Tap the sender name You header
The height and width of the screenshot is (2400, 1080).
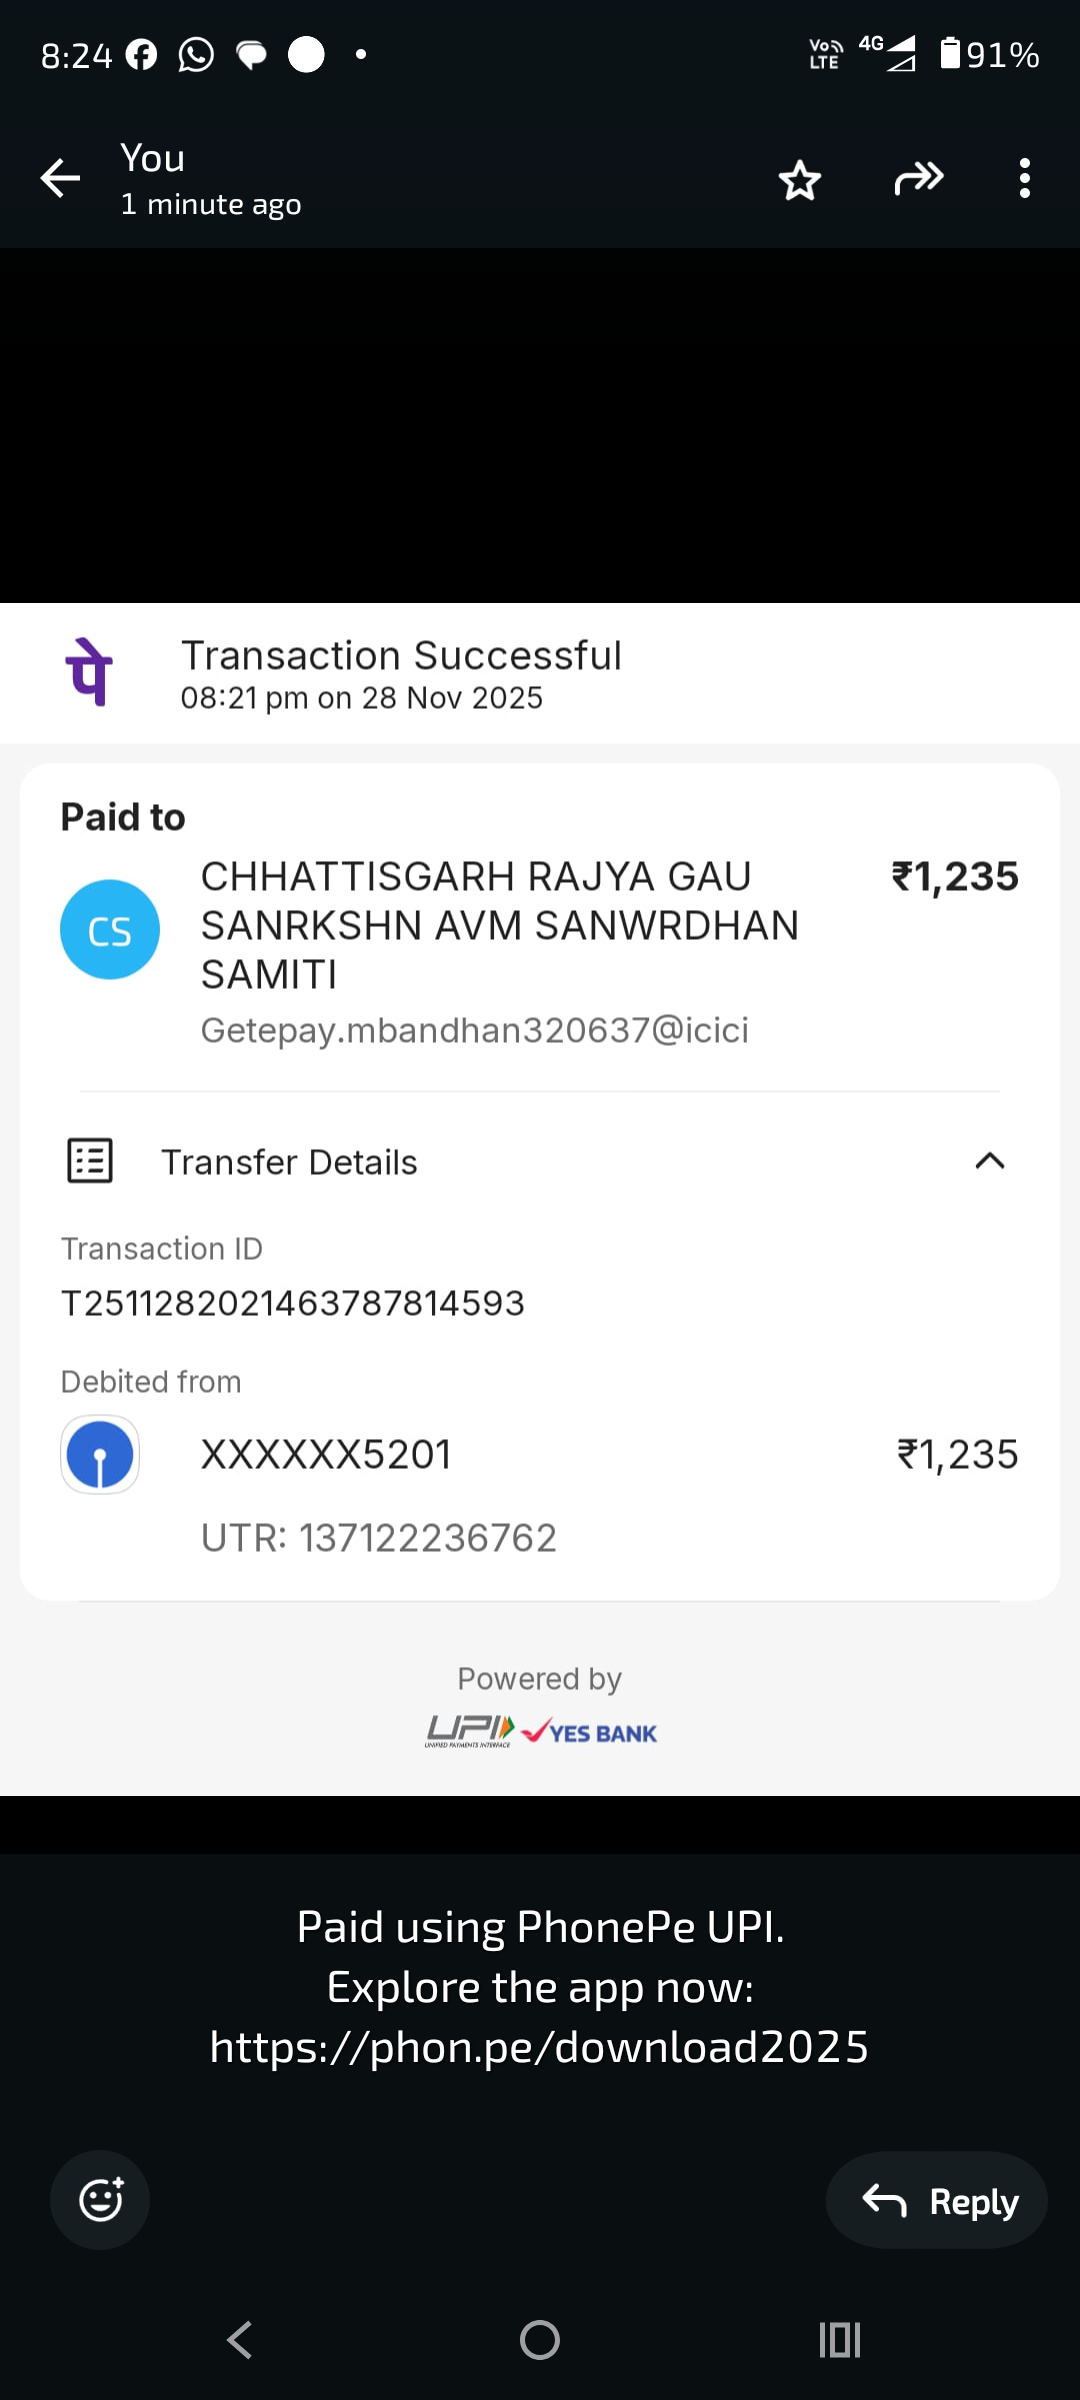click(x=153, y=159)
